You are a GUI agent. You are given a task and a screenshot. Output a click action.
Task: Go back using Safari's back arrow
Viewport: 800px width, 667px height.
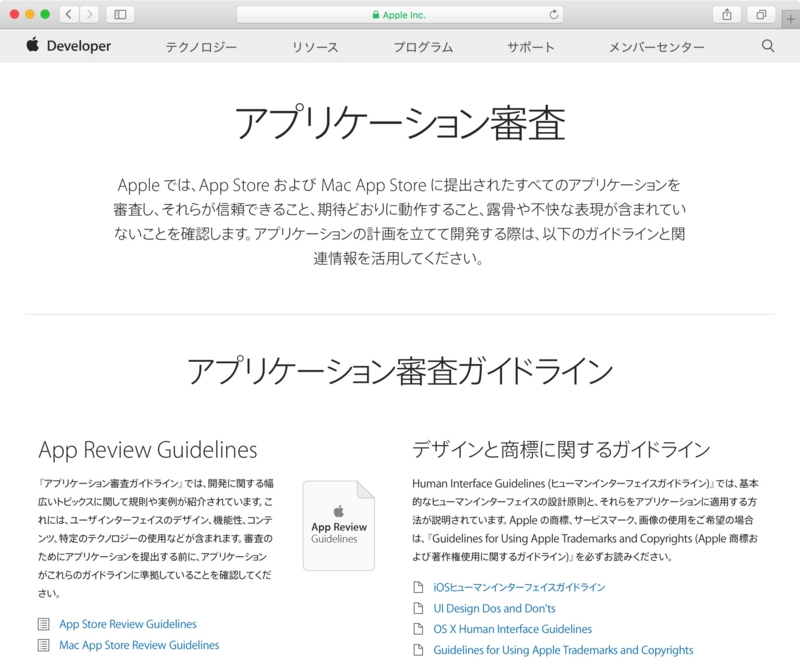[x=69, y=14]
